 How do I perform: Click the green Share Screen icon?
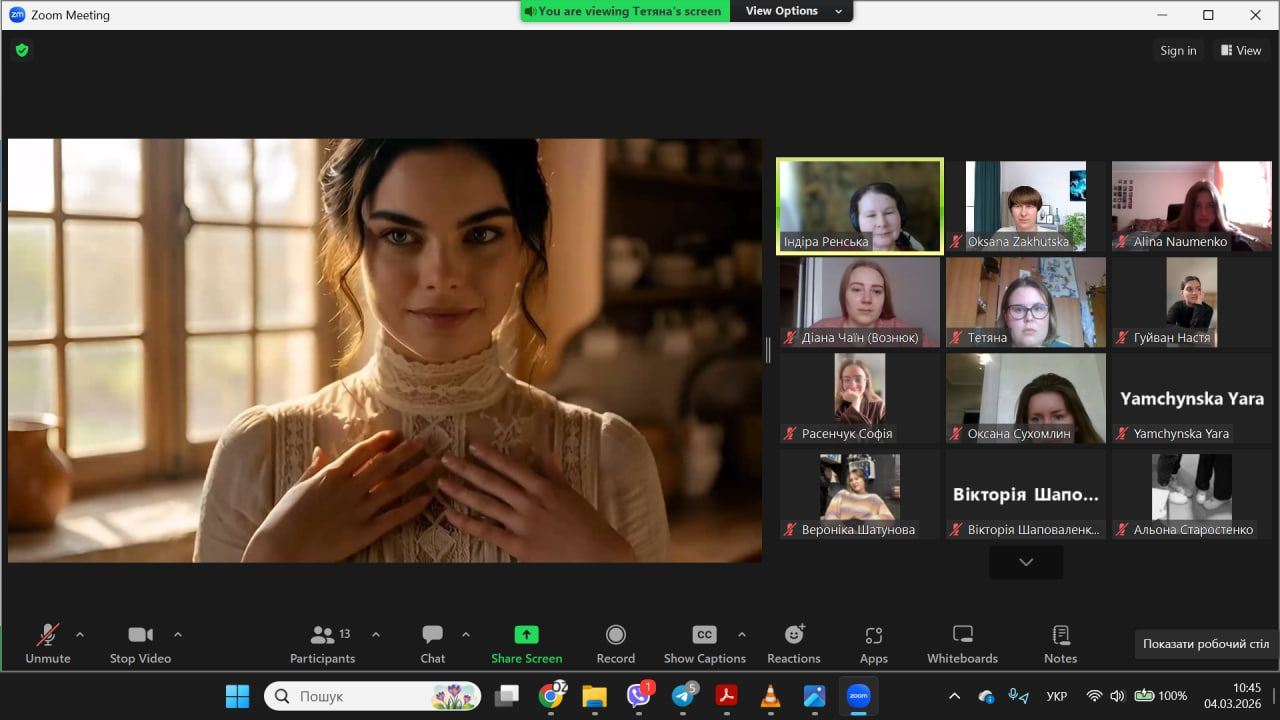coord(526,635)
